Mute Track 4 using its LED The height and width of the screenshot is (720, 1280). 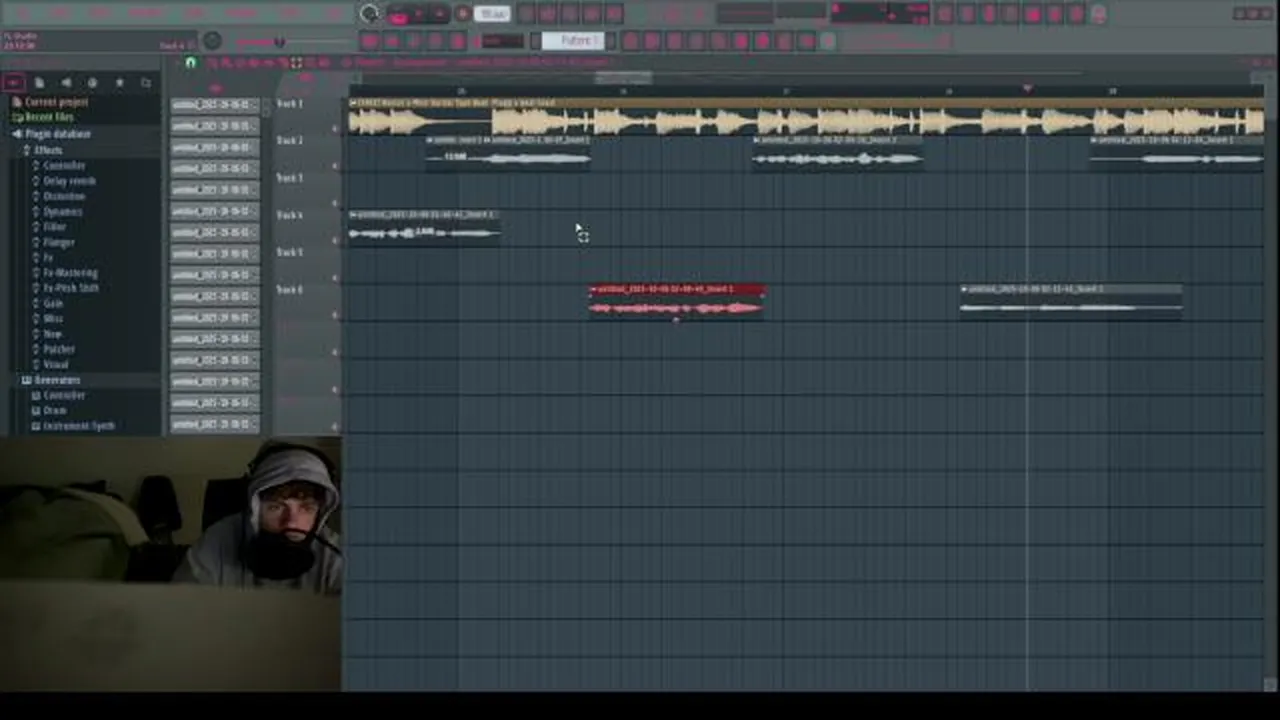(335, 240)
